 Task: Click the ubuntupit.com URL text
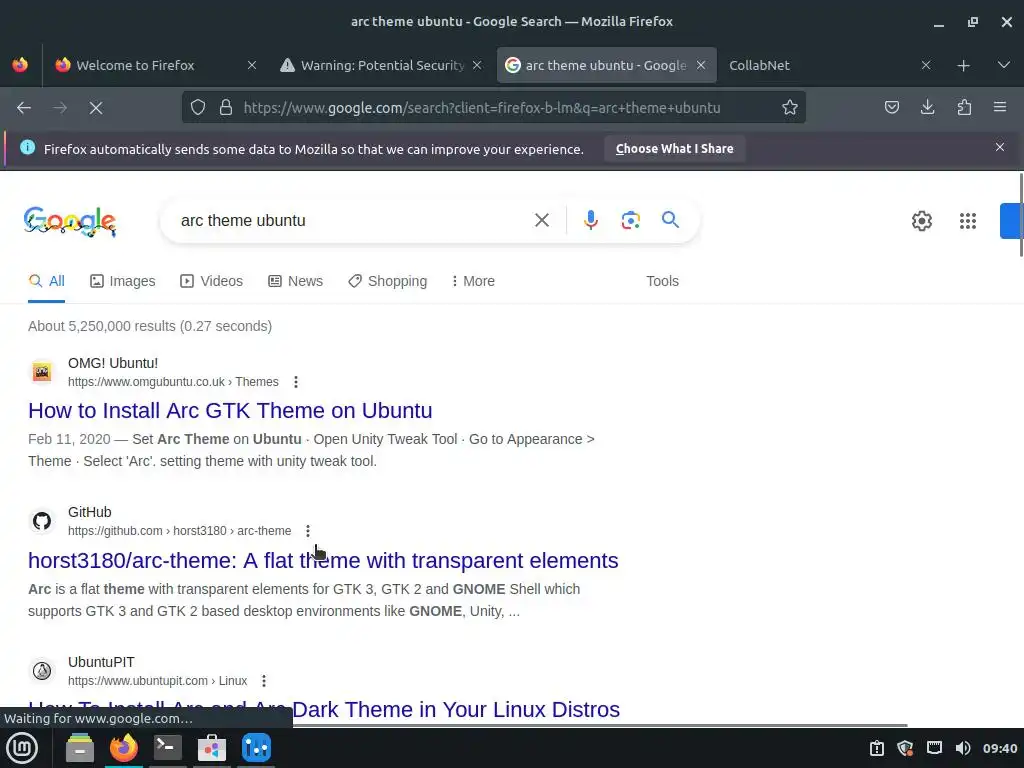click(x=157, y=681)
